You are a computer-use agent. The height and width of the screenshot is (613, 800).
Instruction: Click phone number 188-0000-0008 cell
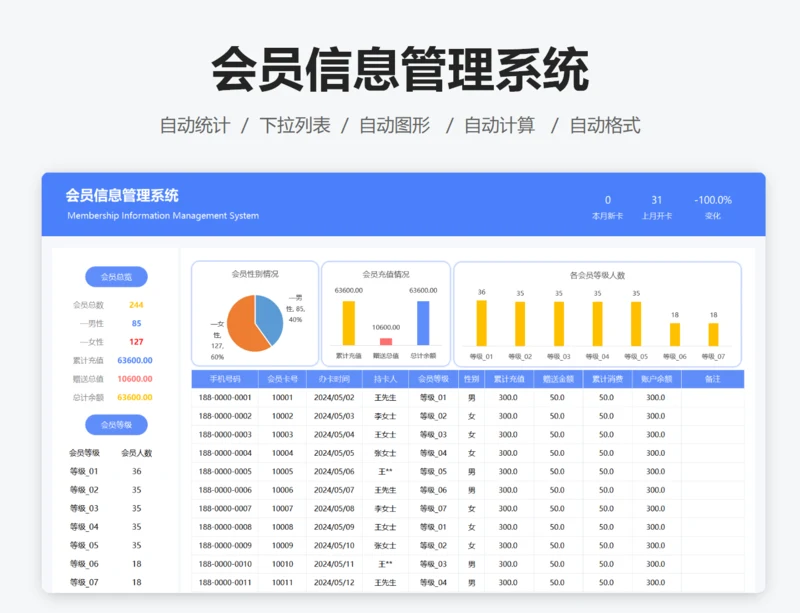click(x=225, y=527)
